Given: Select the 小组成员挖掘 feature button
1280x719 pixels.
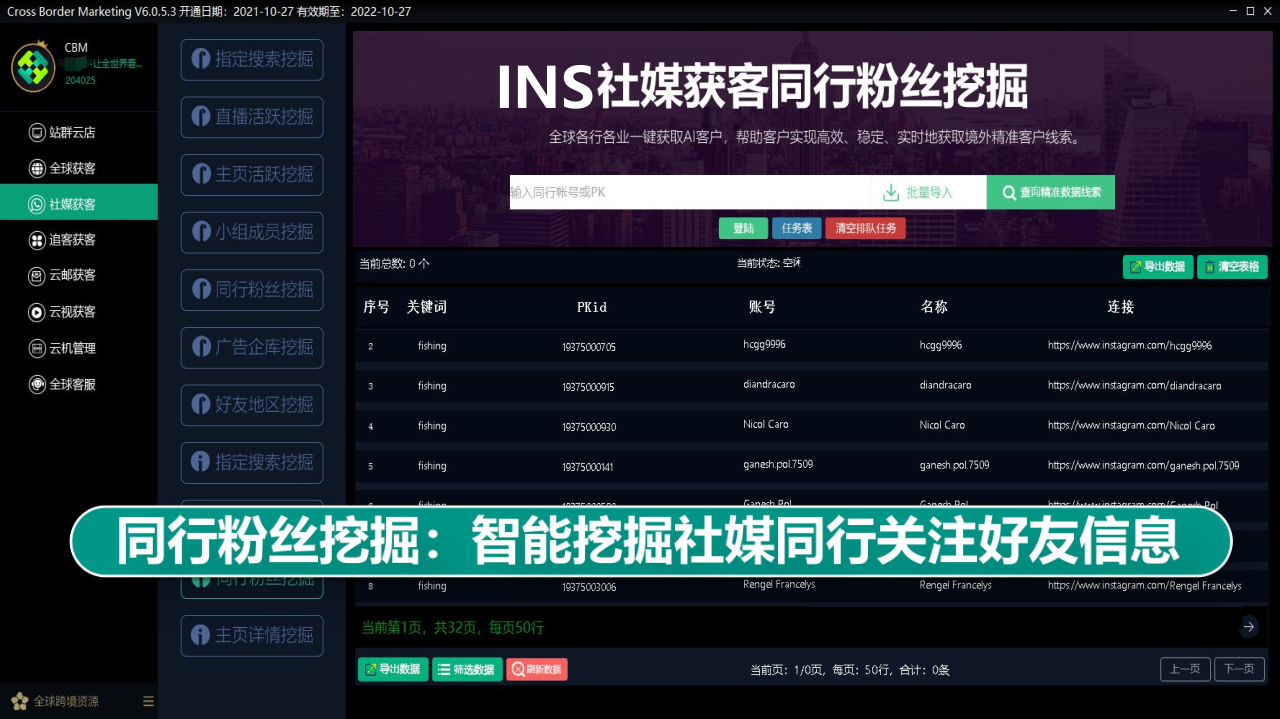Looking at the screenshot, I should coord(252,232).
